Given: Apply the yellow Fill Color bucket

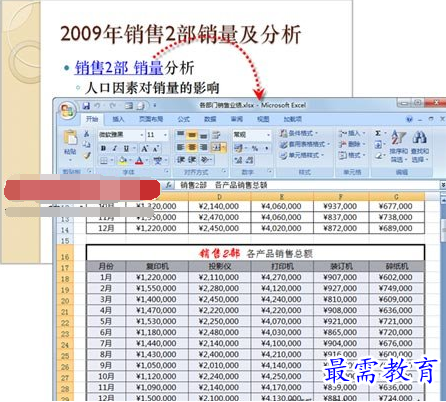Looking at the screenshot, I should (x=122, y=161).
